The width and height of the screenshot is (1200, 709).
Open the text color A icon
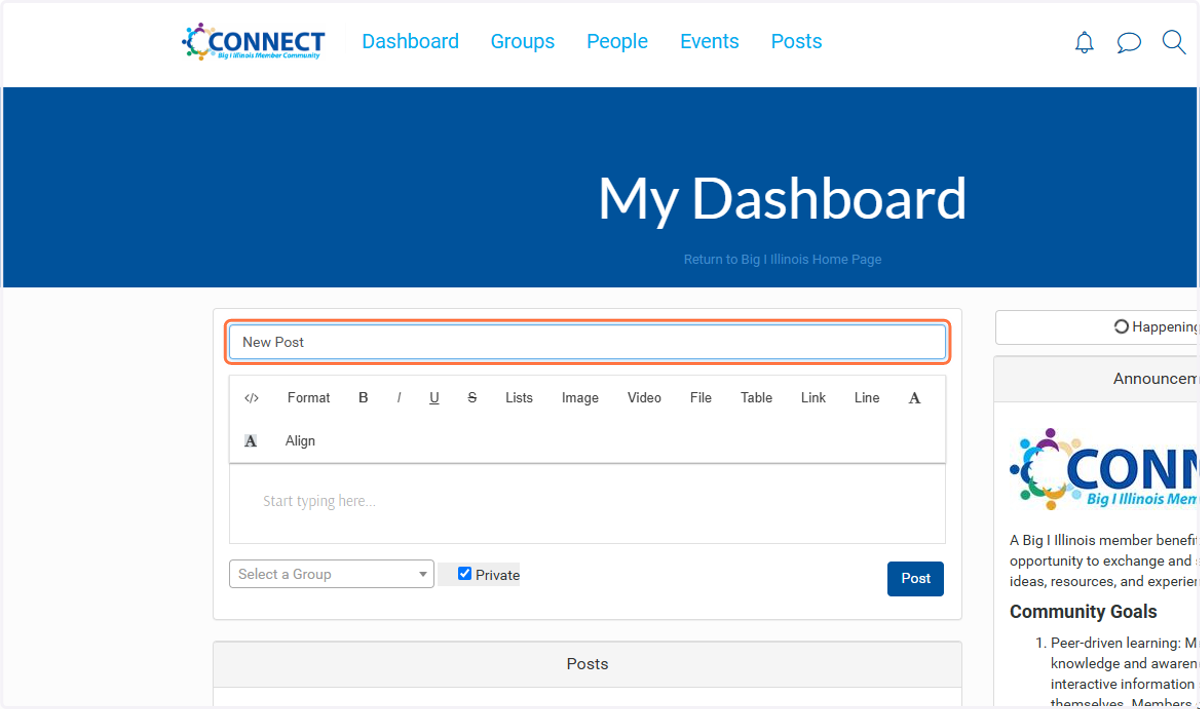(x=914, y=398)
